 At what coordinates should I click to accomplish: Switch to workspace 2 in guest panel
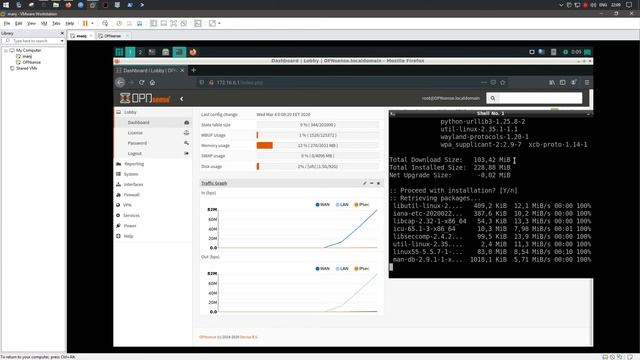tap(140, 52)
